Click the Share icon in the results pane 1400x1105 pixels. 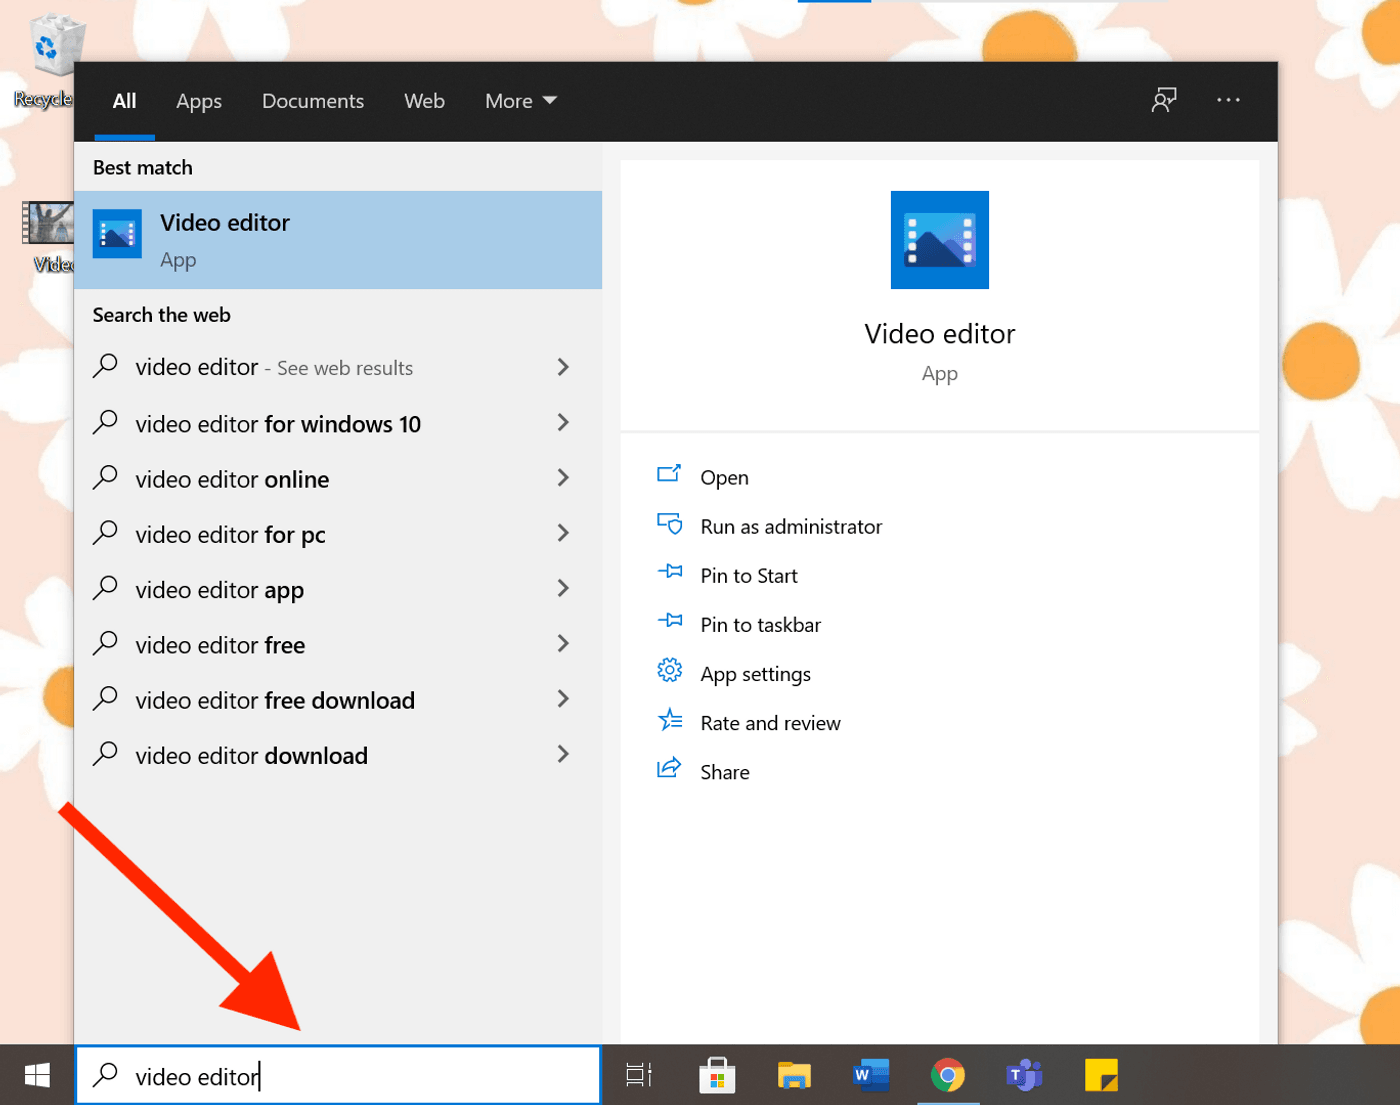[x=670, y=769]
